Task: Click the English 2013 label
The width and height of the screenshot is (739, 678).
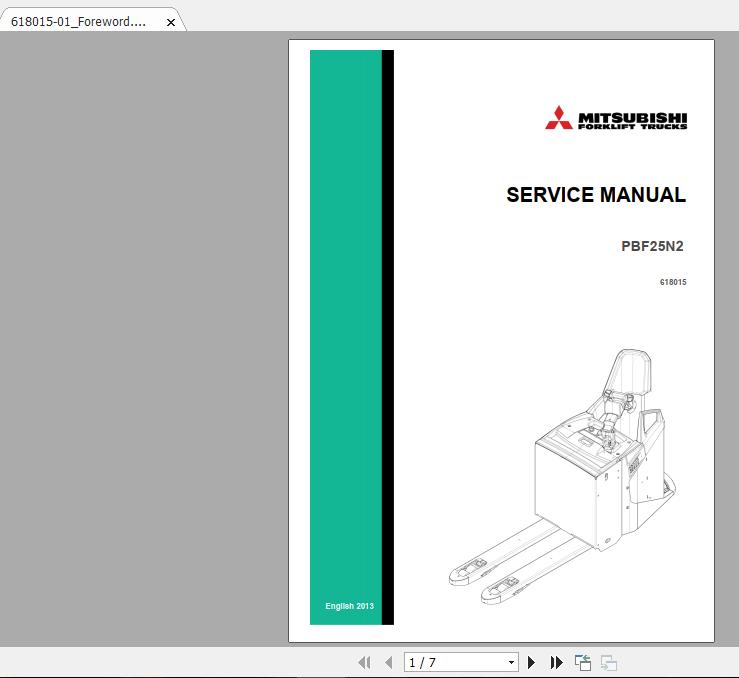Action: click(349, 606)
